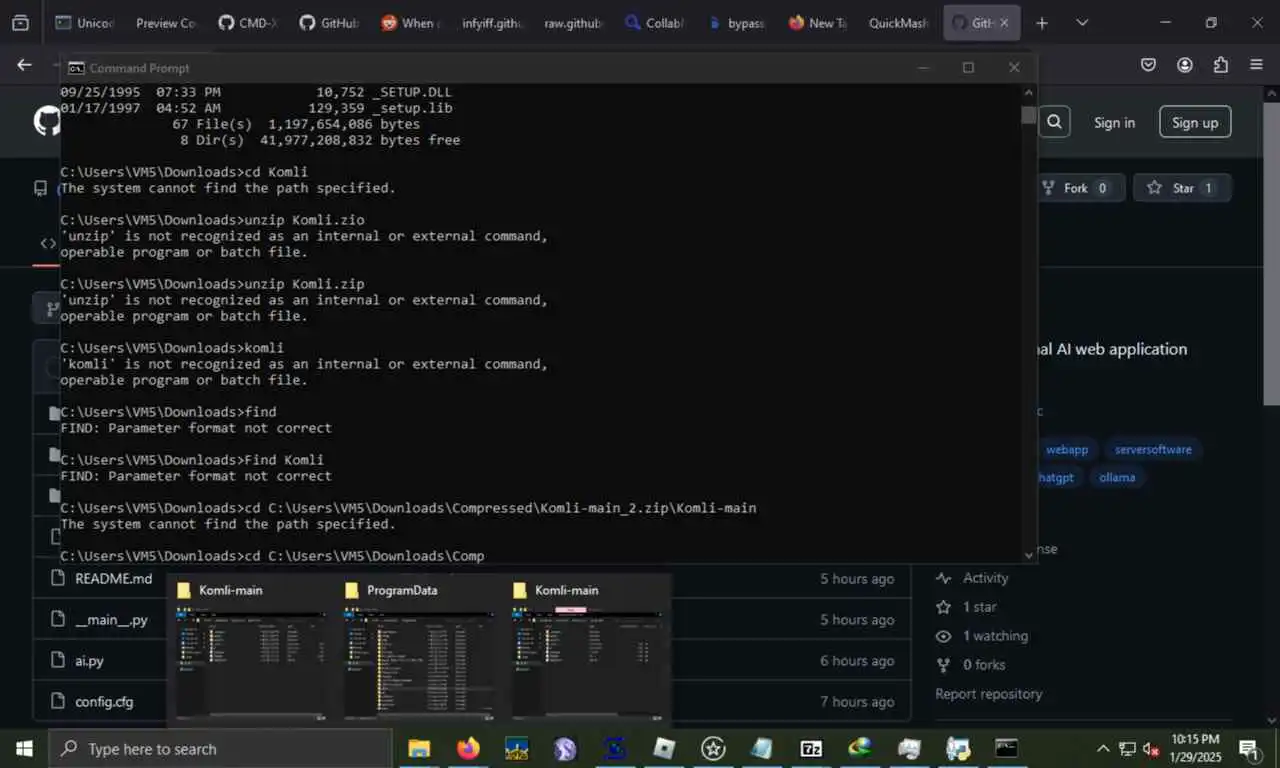Switch to the CMD-X GitHub tab

tap(247, 22)
